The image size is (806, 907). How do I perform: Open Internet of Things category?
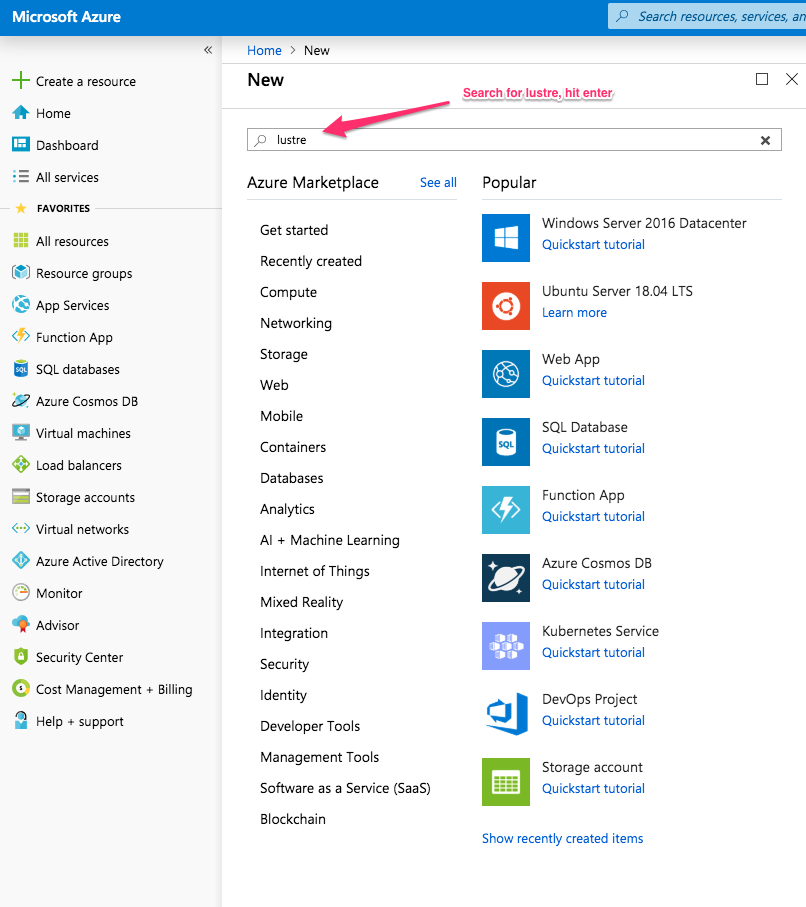315,571
